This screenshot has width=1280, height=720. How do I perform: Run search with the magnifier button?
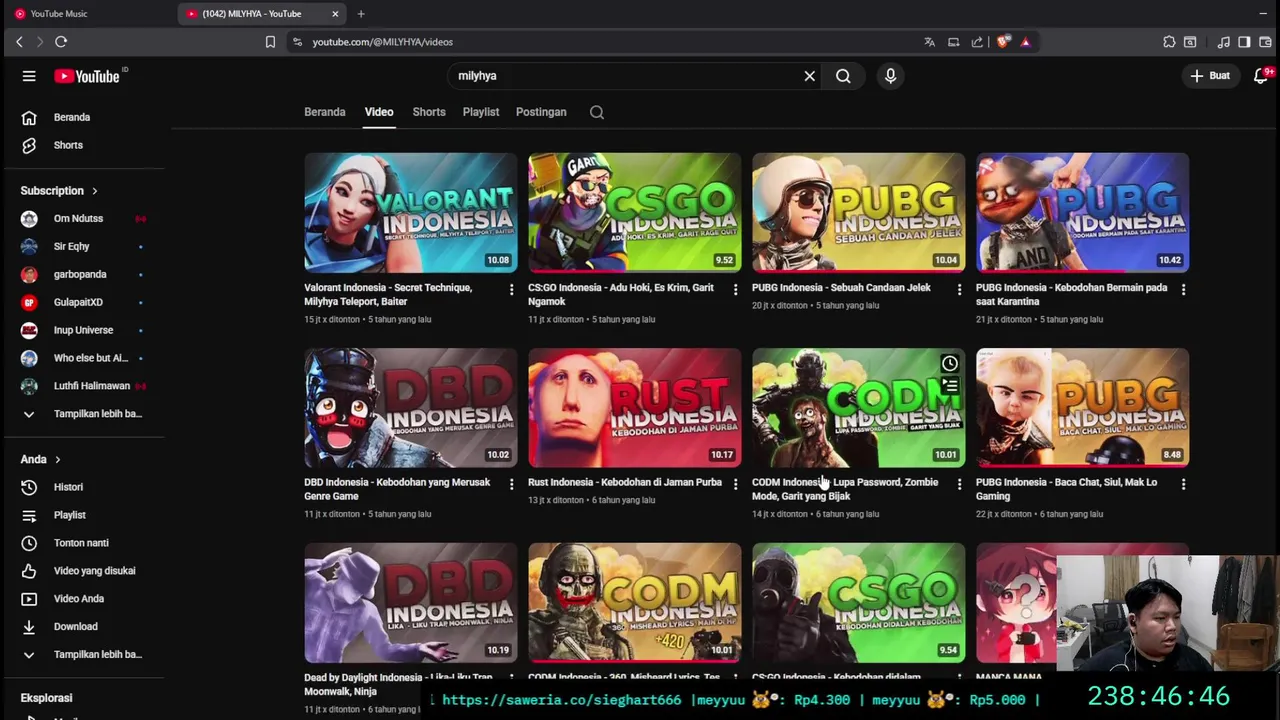[843, 76]
